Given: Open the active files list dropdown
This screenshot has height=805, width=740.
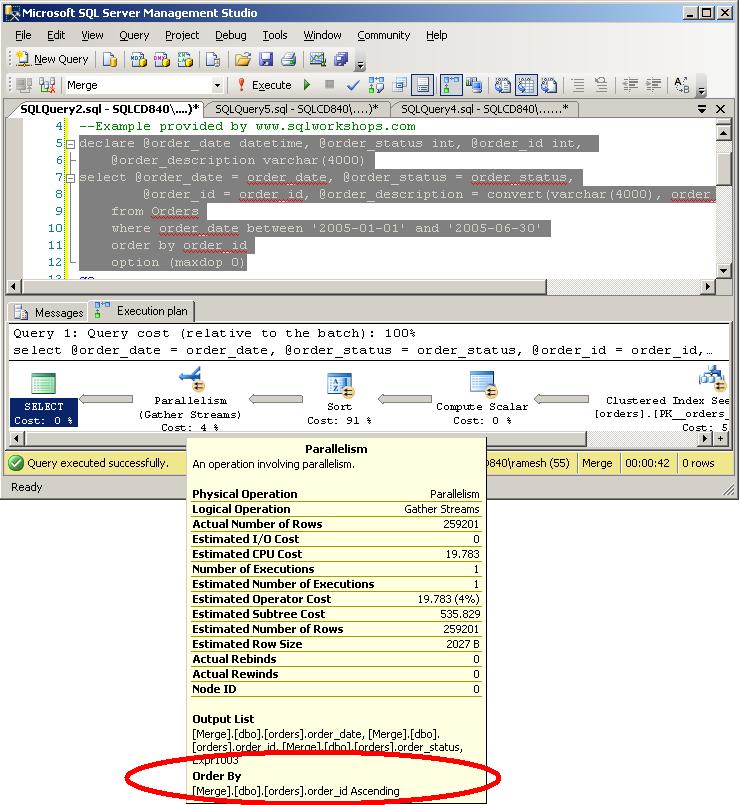Looking at the screenshot, I should click(x=702, y=109).
